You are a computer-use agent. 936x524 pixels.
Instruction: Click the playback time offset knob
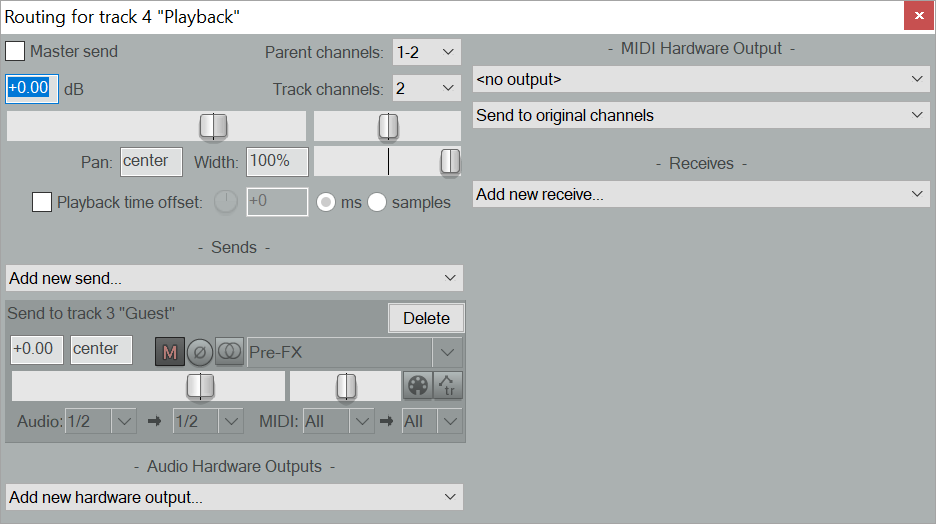226,202
